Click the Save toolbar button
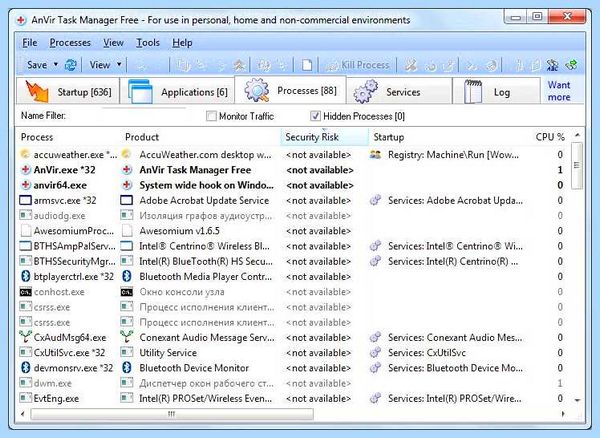Screen dimensions: 600x438 pos(37,65)
